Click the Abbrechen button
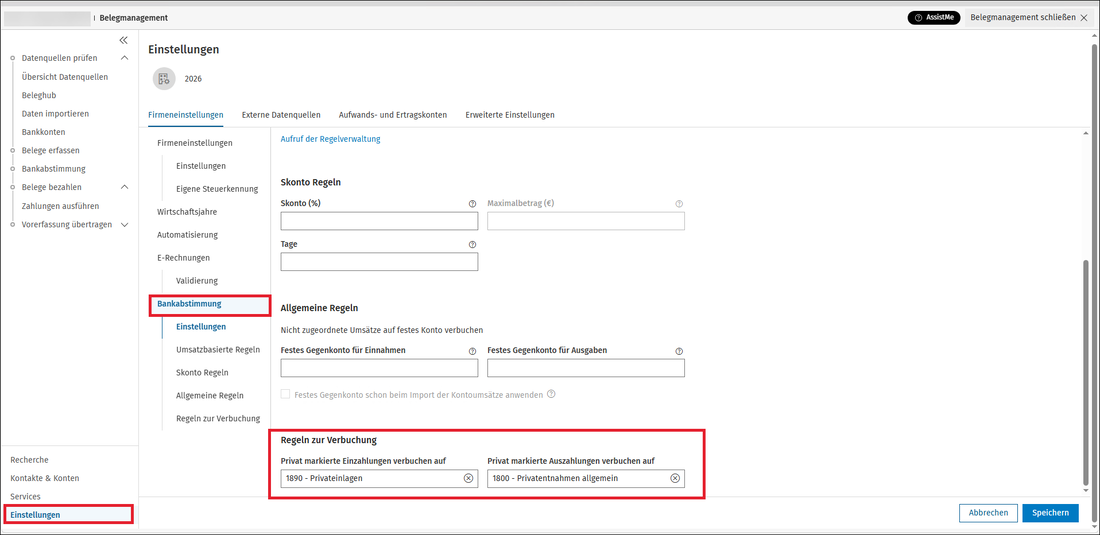 (988, 513)
